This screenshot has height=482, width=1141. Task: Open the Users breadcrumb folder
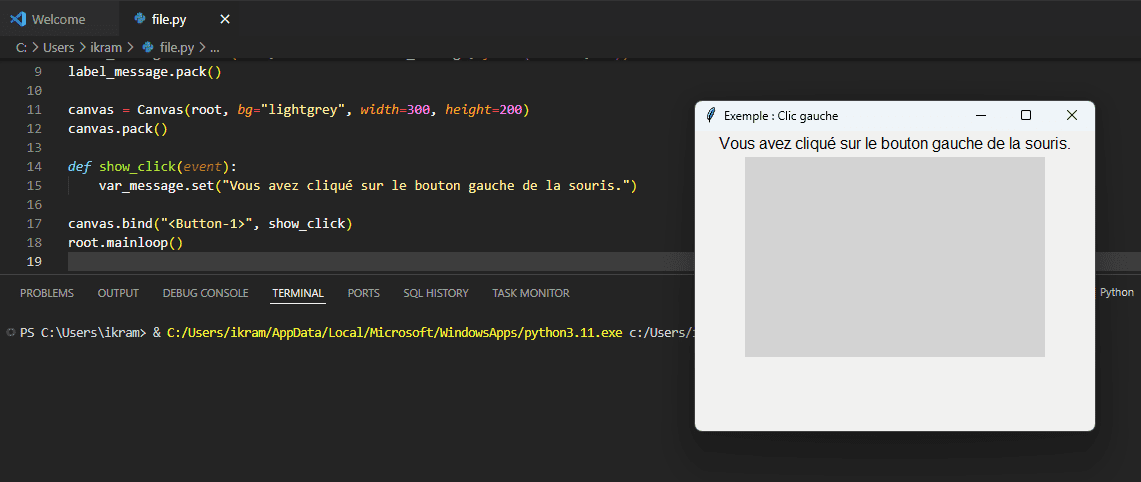click(59, 48)
